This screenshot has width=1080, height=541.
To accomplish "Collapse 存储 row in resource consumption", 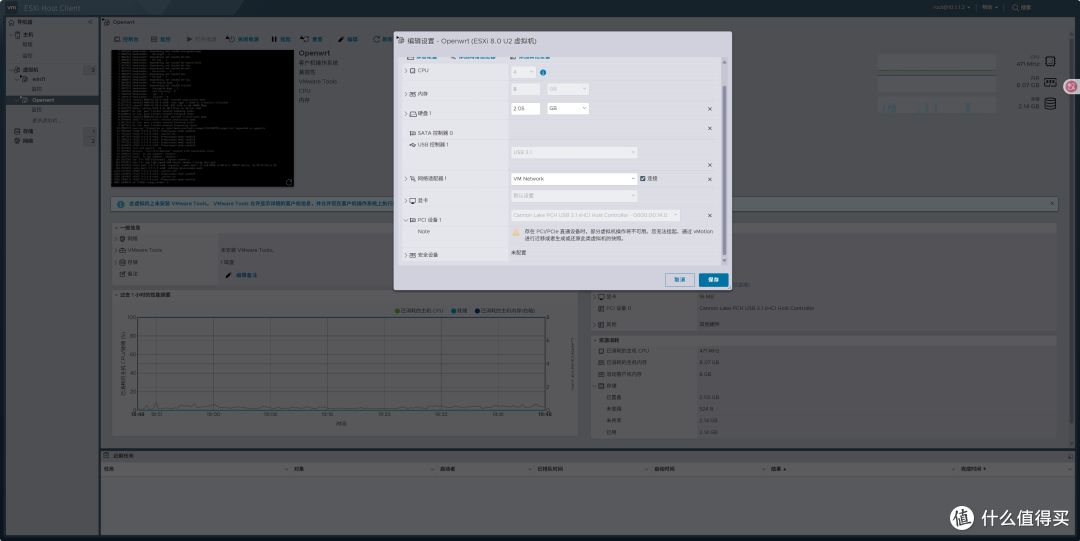I will [x=595, y=386].
